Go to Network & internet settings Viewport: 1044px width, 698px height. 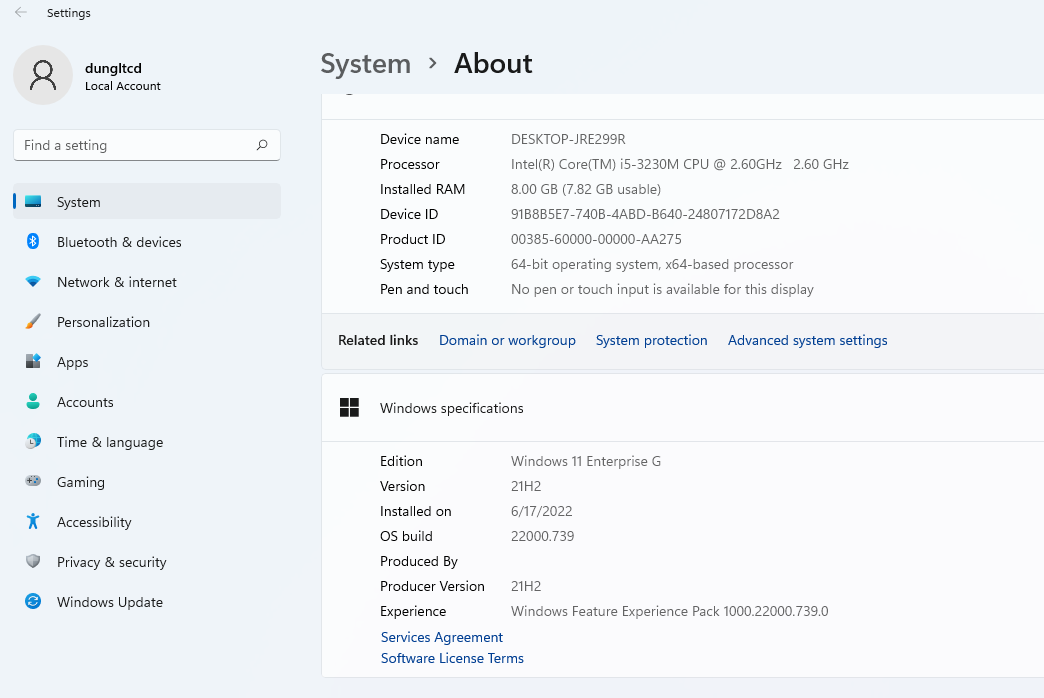pos(147,282)
